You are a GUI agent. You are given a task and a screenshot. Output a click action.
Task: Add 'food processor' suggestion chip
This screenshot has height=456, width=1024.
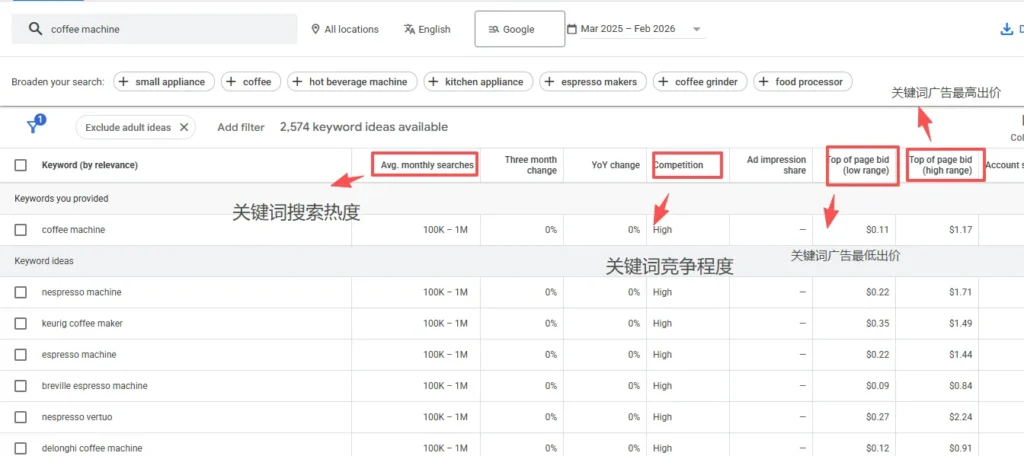[x=802, y=82]
